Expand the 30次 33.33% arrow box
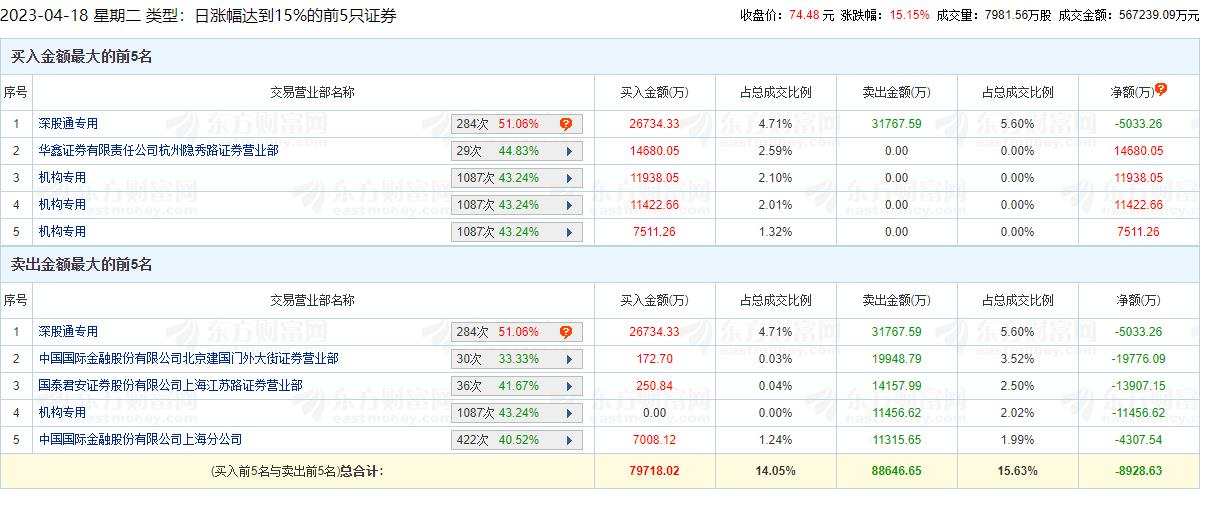This screenshot has height=515, width=1223. (x=569, y=359)
